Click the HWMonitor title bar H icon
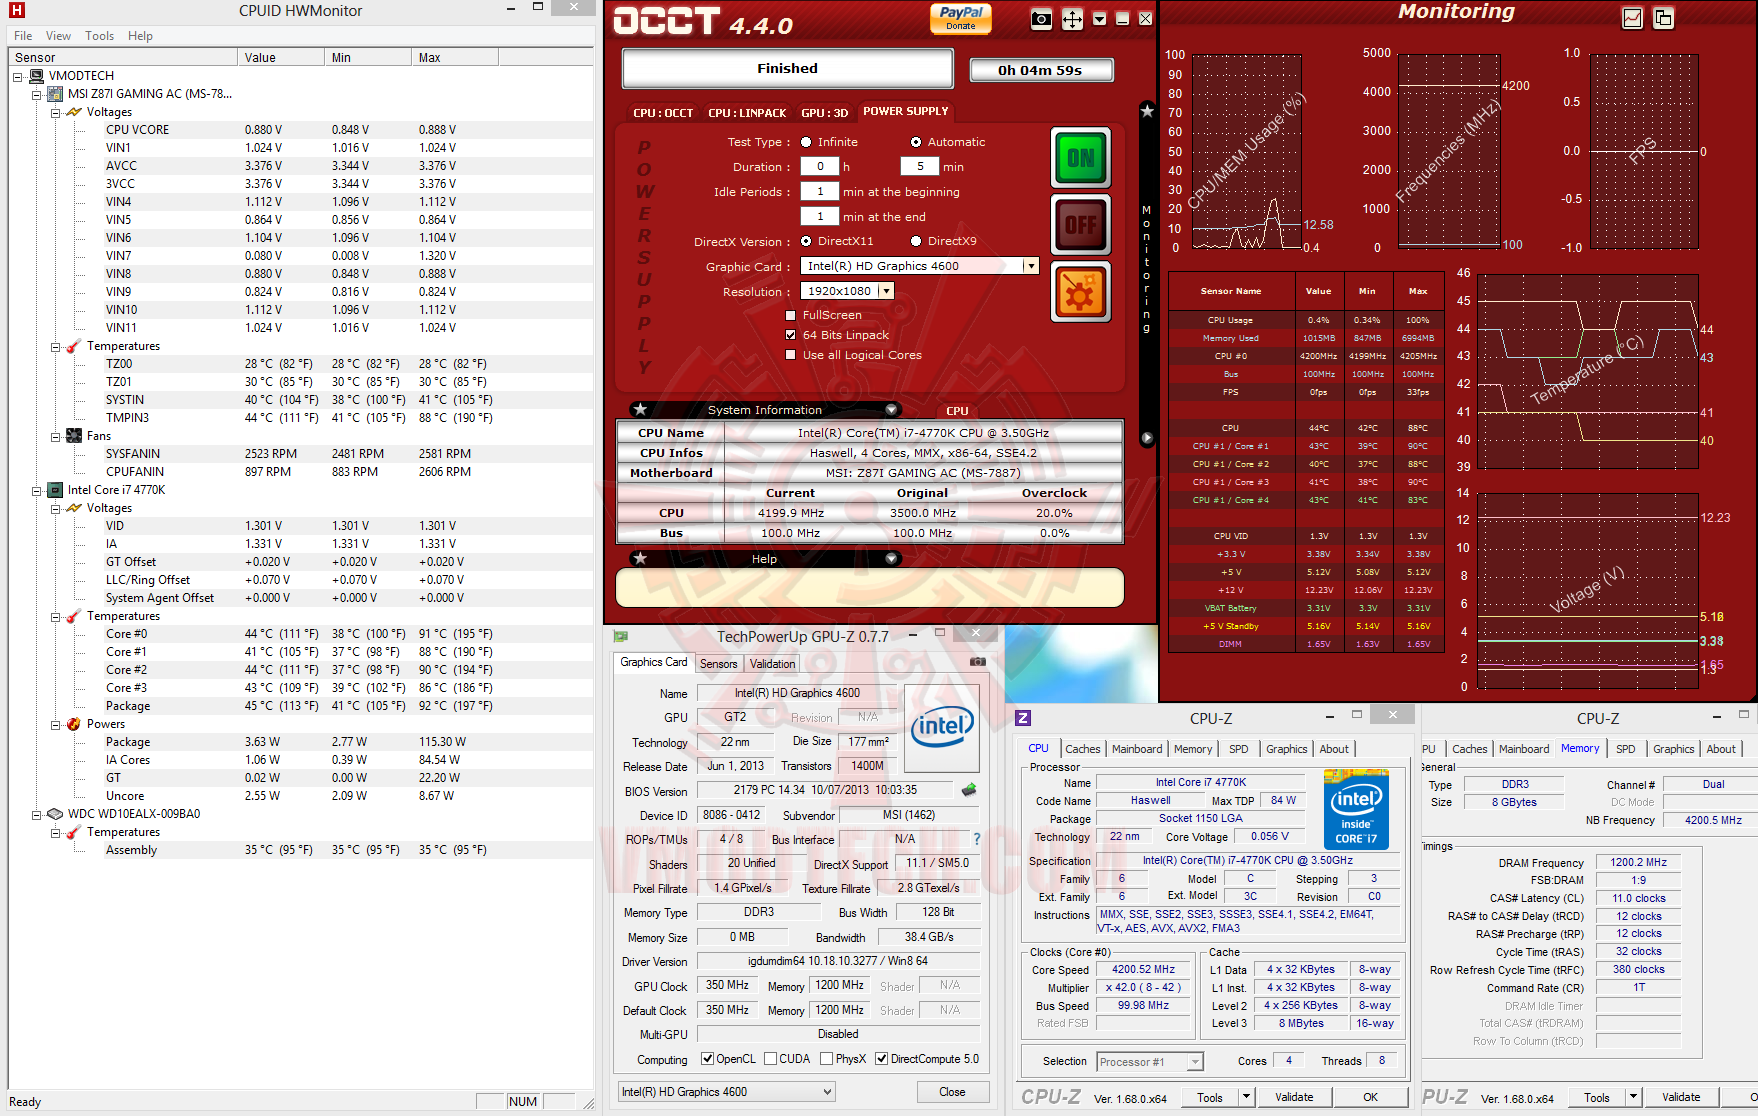Screen dimensions: 1758x1116 (x=16, y=10)
